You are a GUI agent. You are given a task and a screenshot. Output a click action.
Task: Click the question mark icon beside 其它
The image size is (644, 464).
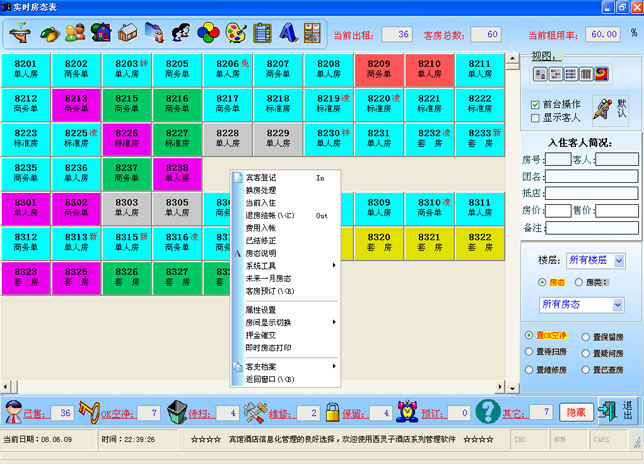[x=487, y=412]
